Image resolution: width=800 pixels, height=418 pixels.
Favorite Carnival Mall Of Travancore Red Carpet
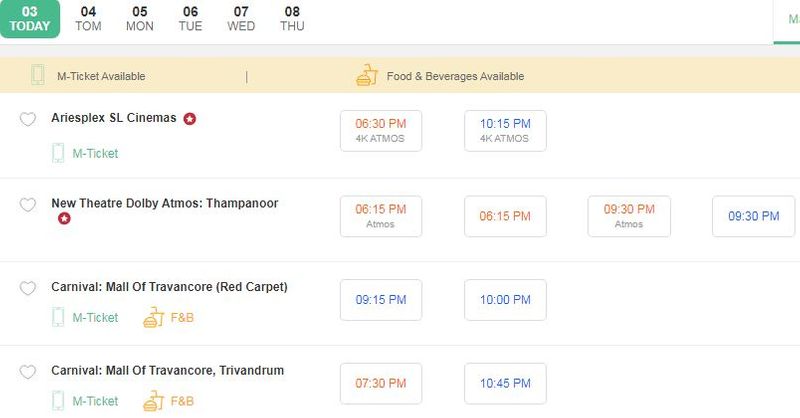click(x=28, y=289)
